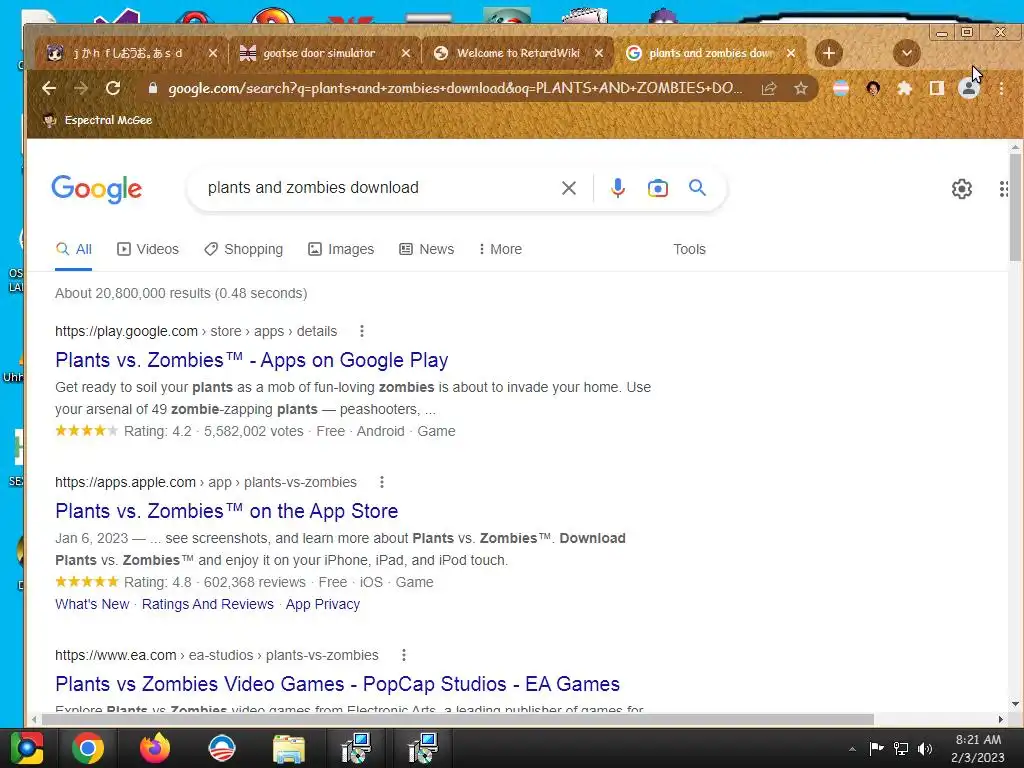Bookmark this page with the star icon

click(x=801, y=88)
